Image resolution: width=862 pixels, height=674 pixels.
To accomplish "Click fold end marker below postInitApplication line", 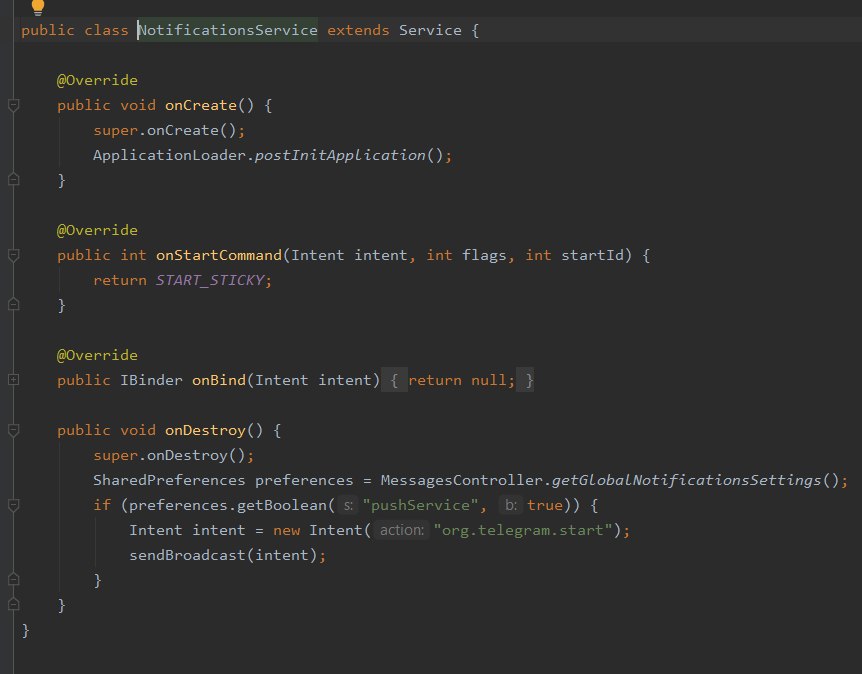I will 14,179.
